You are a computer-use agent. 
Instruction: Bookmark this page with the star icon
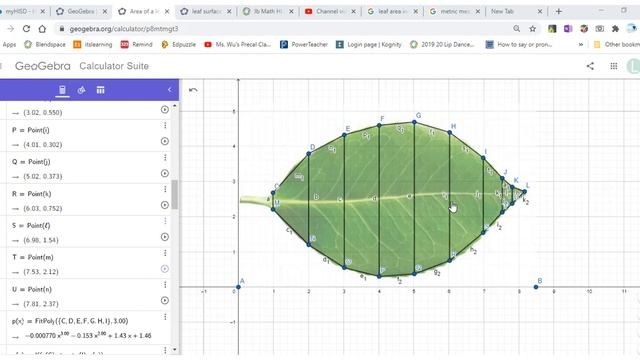[533, 29]
